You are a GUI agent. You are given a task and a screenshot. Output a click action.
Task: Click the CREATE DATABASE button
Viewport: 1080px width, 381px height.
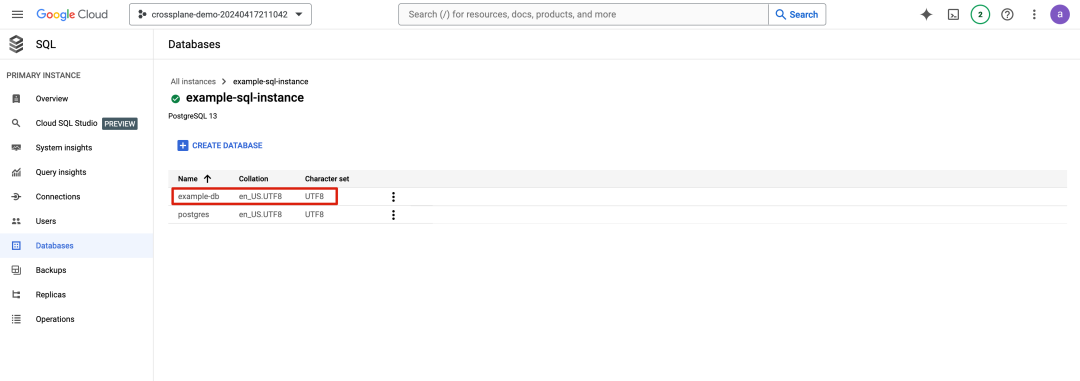[x=220, y=145]
